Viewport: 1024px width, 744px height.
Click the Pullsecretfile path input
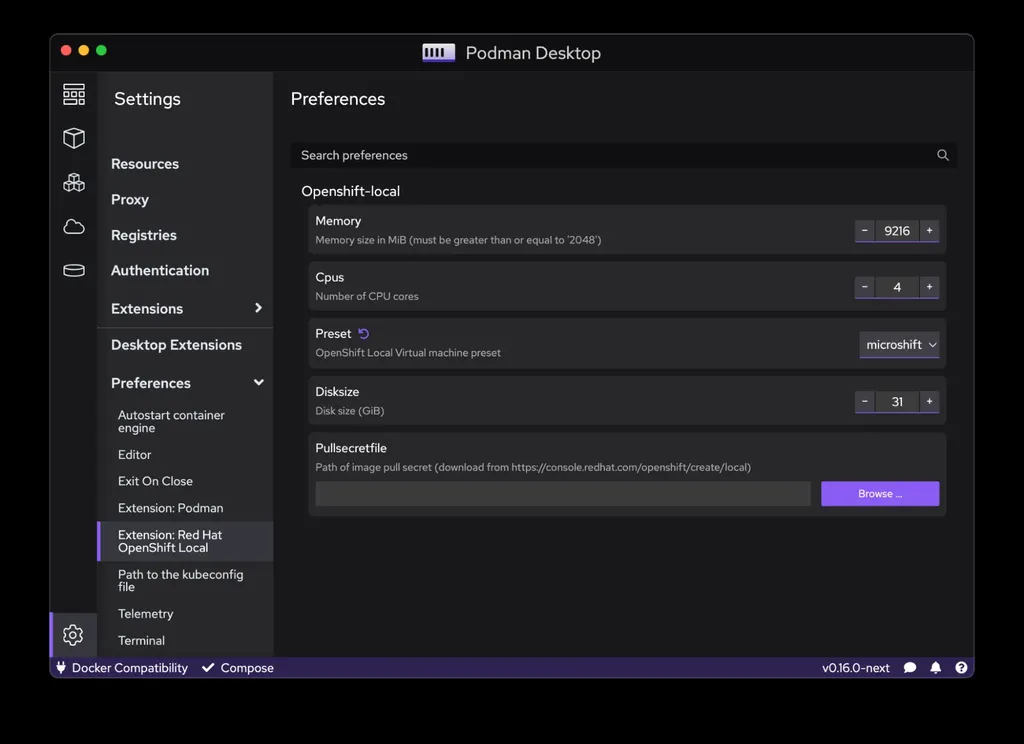[563, 494]
